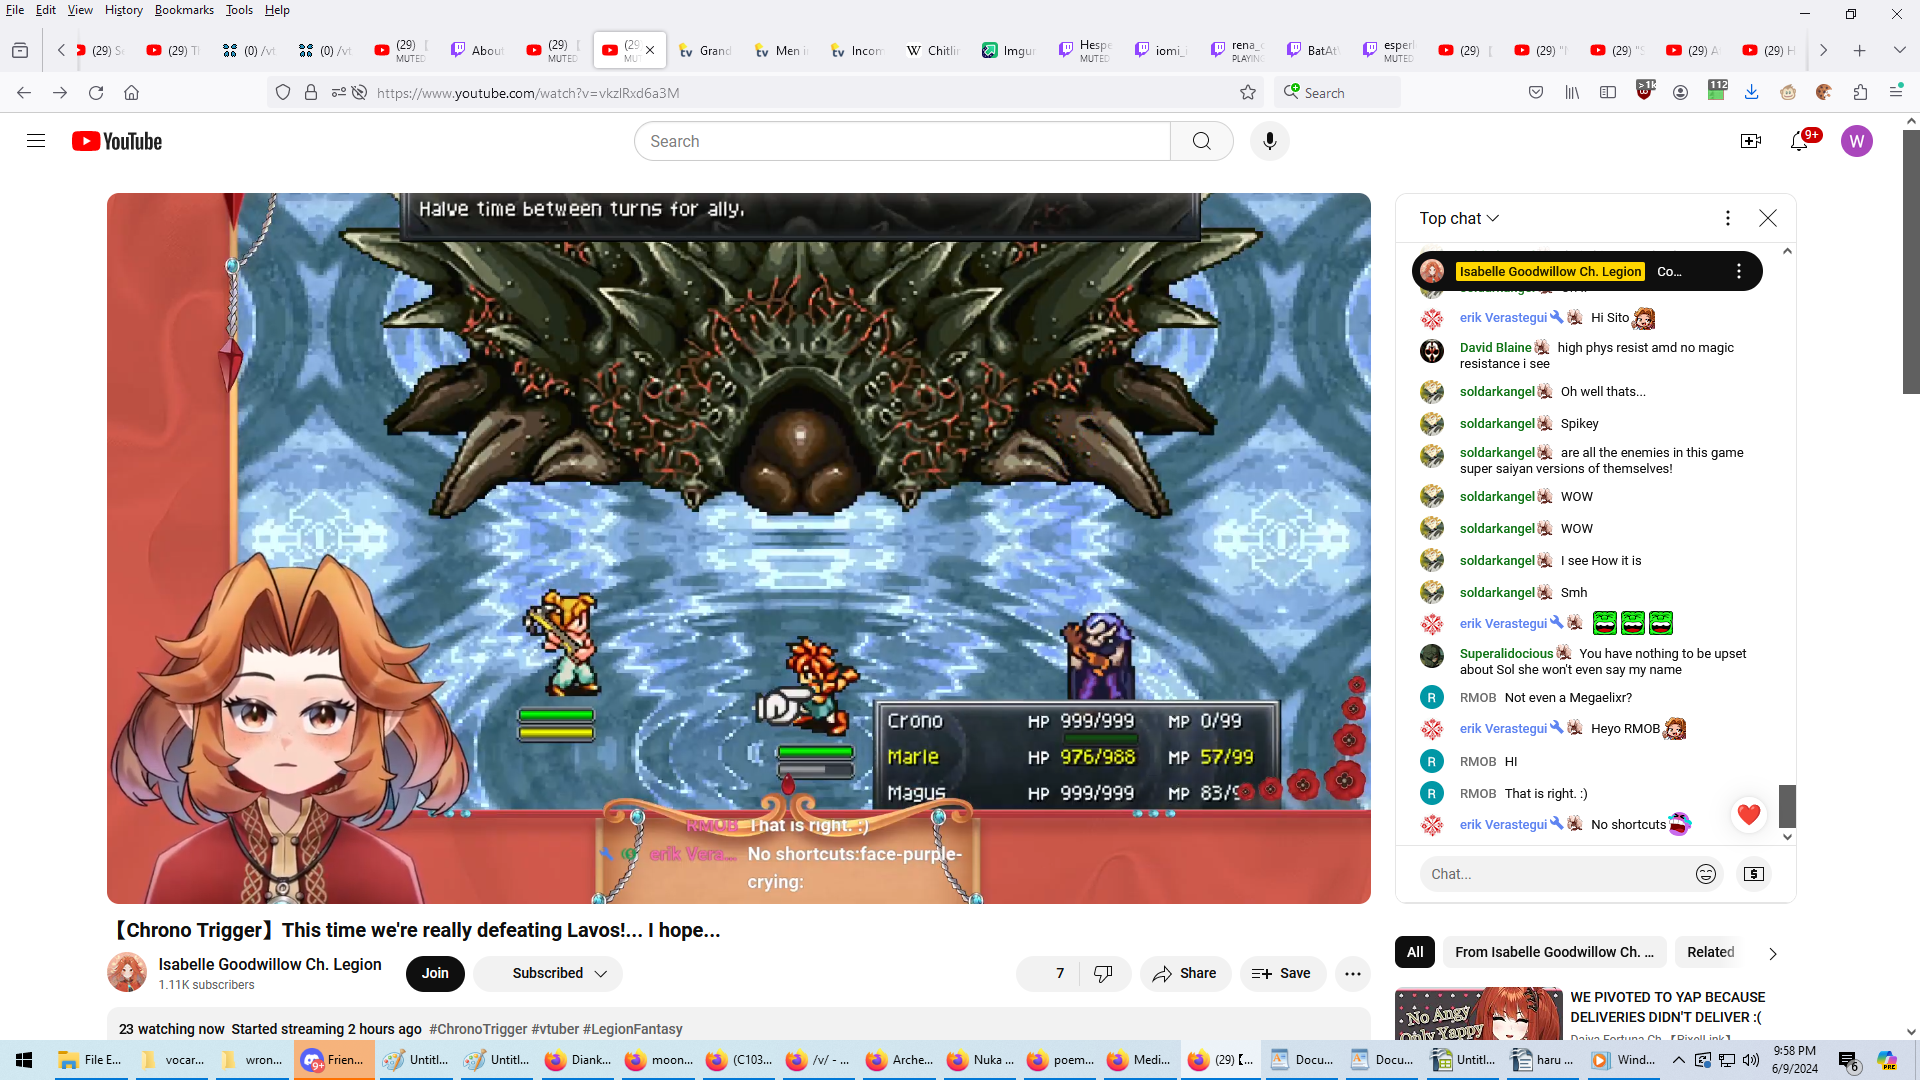Show more filter chips arrow

point(1772,953)
